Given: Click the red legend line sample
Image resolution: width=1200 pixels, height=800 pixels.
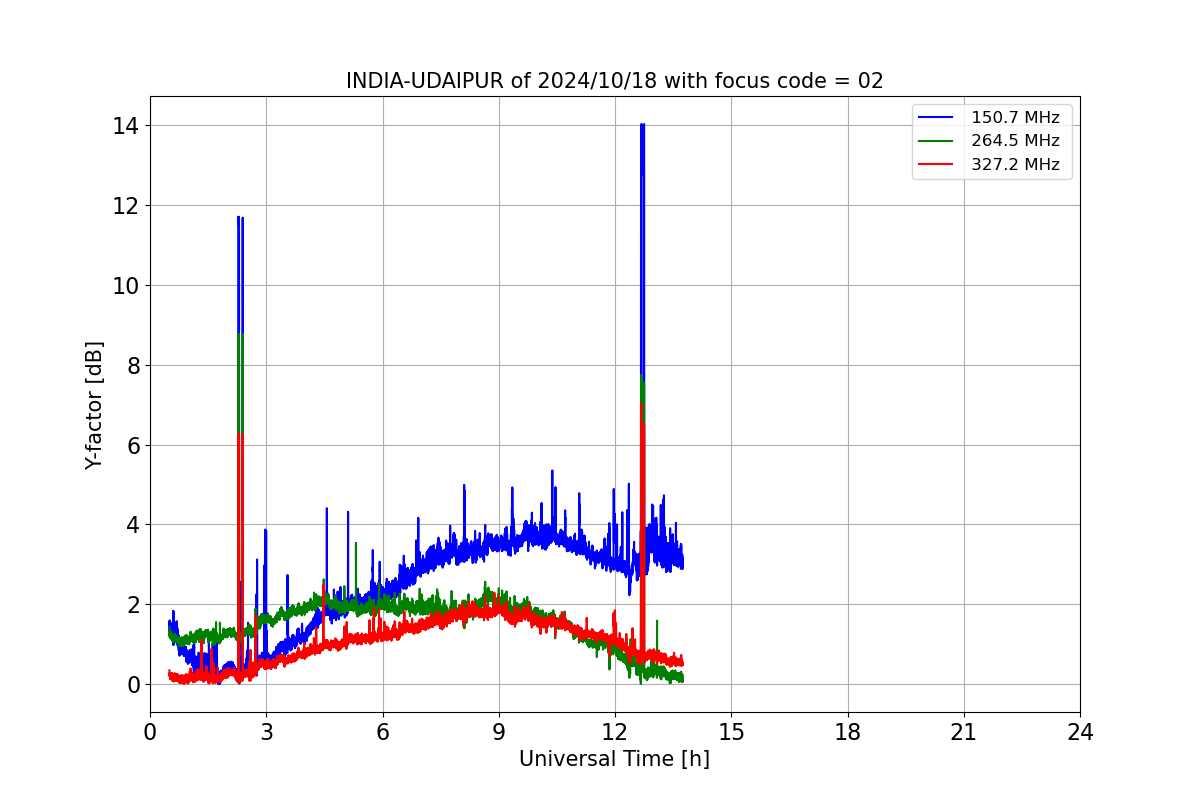Looking at the screenshot, I should (x=936, y=165).
